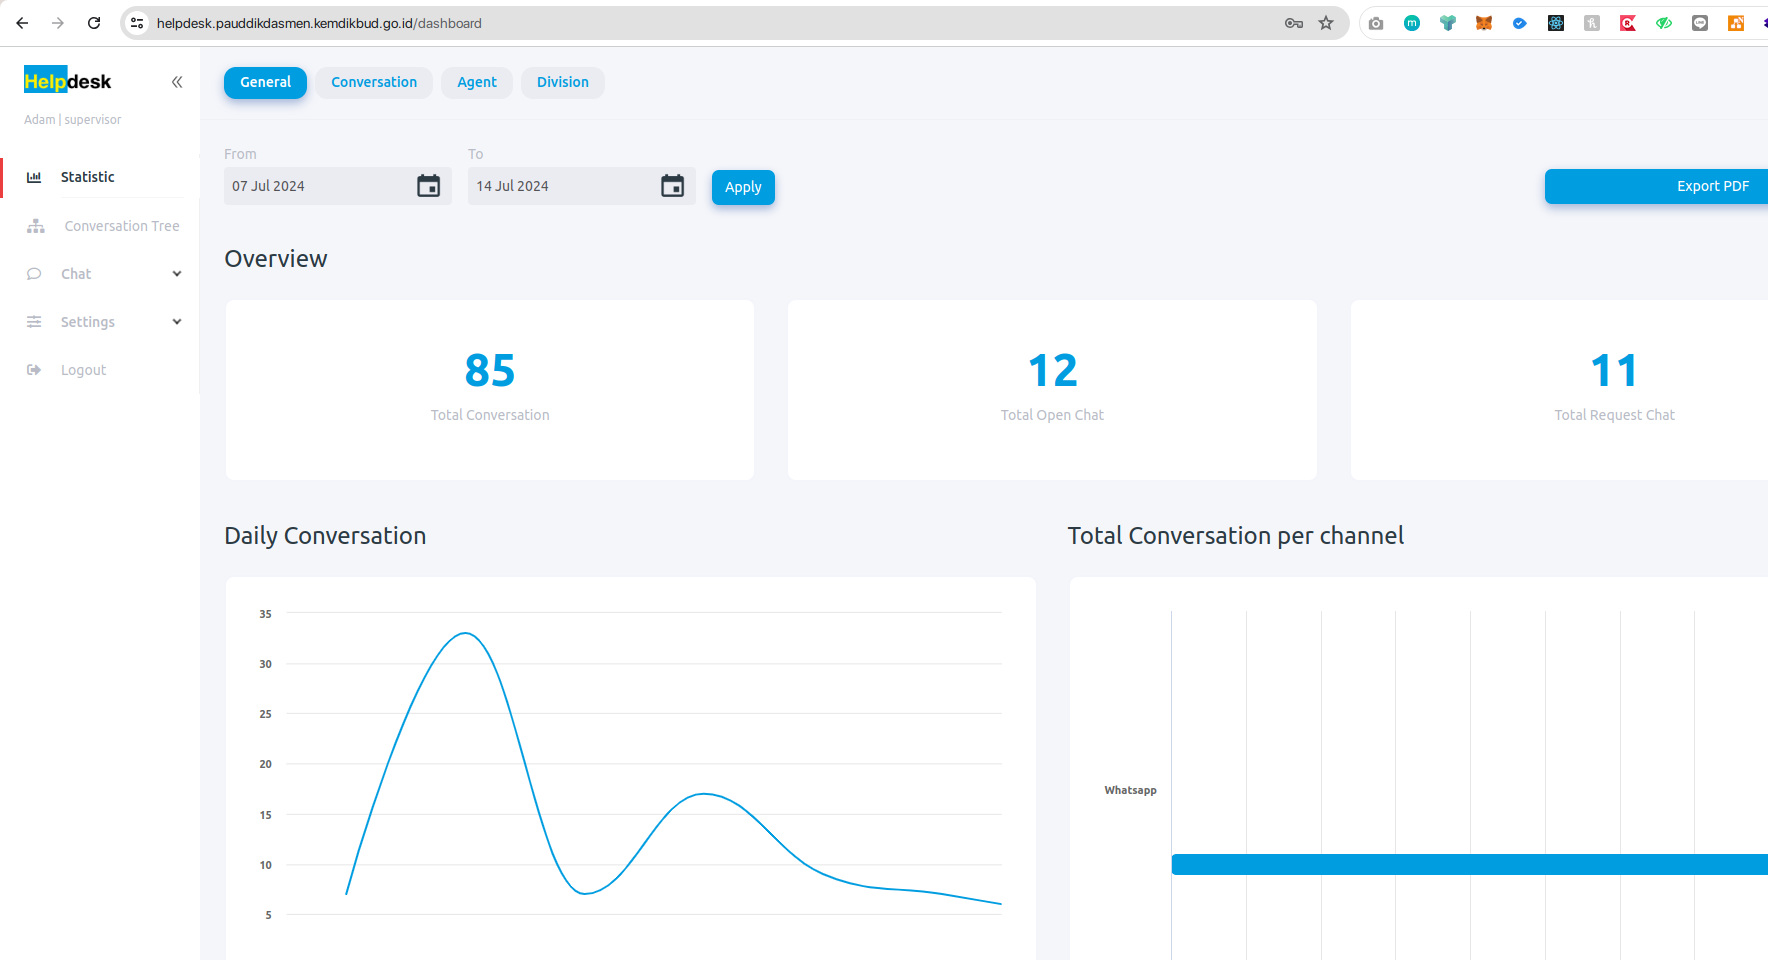
Task: Click the '5' y-axis label on Daily chart
Action: (268, 915)
